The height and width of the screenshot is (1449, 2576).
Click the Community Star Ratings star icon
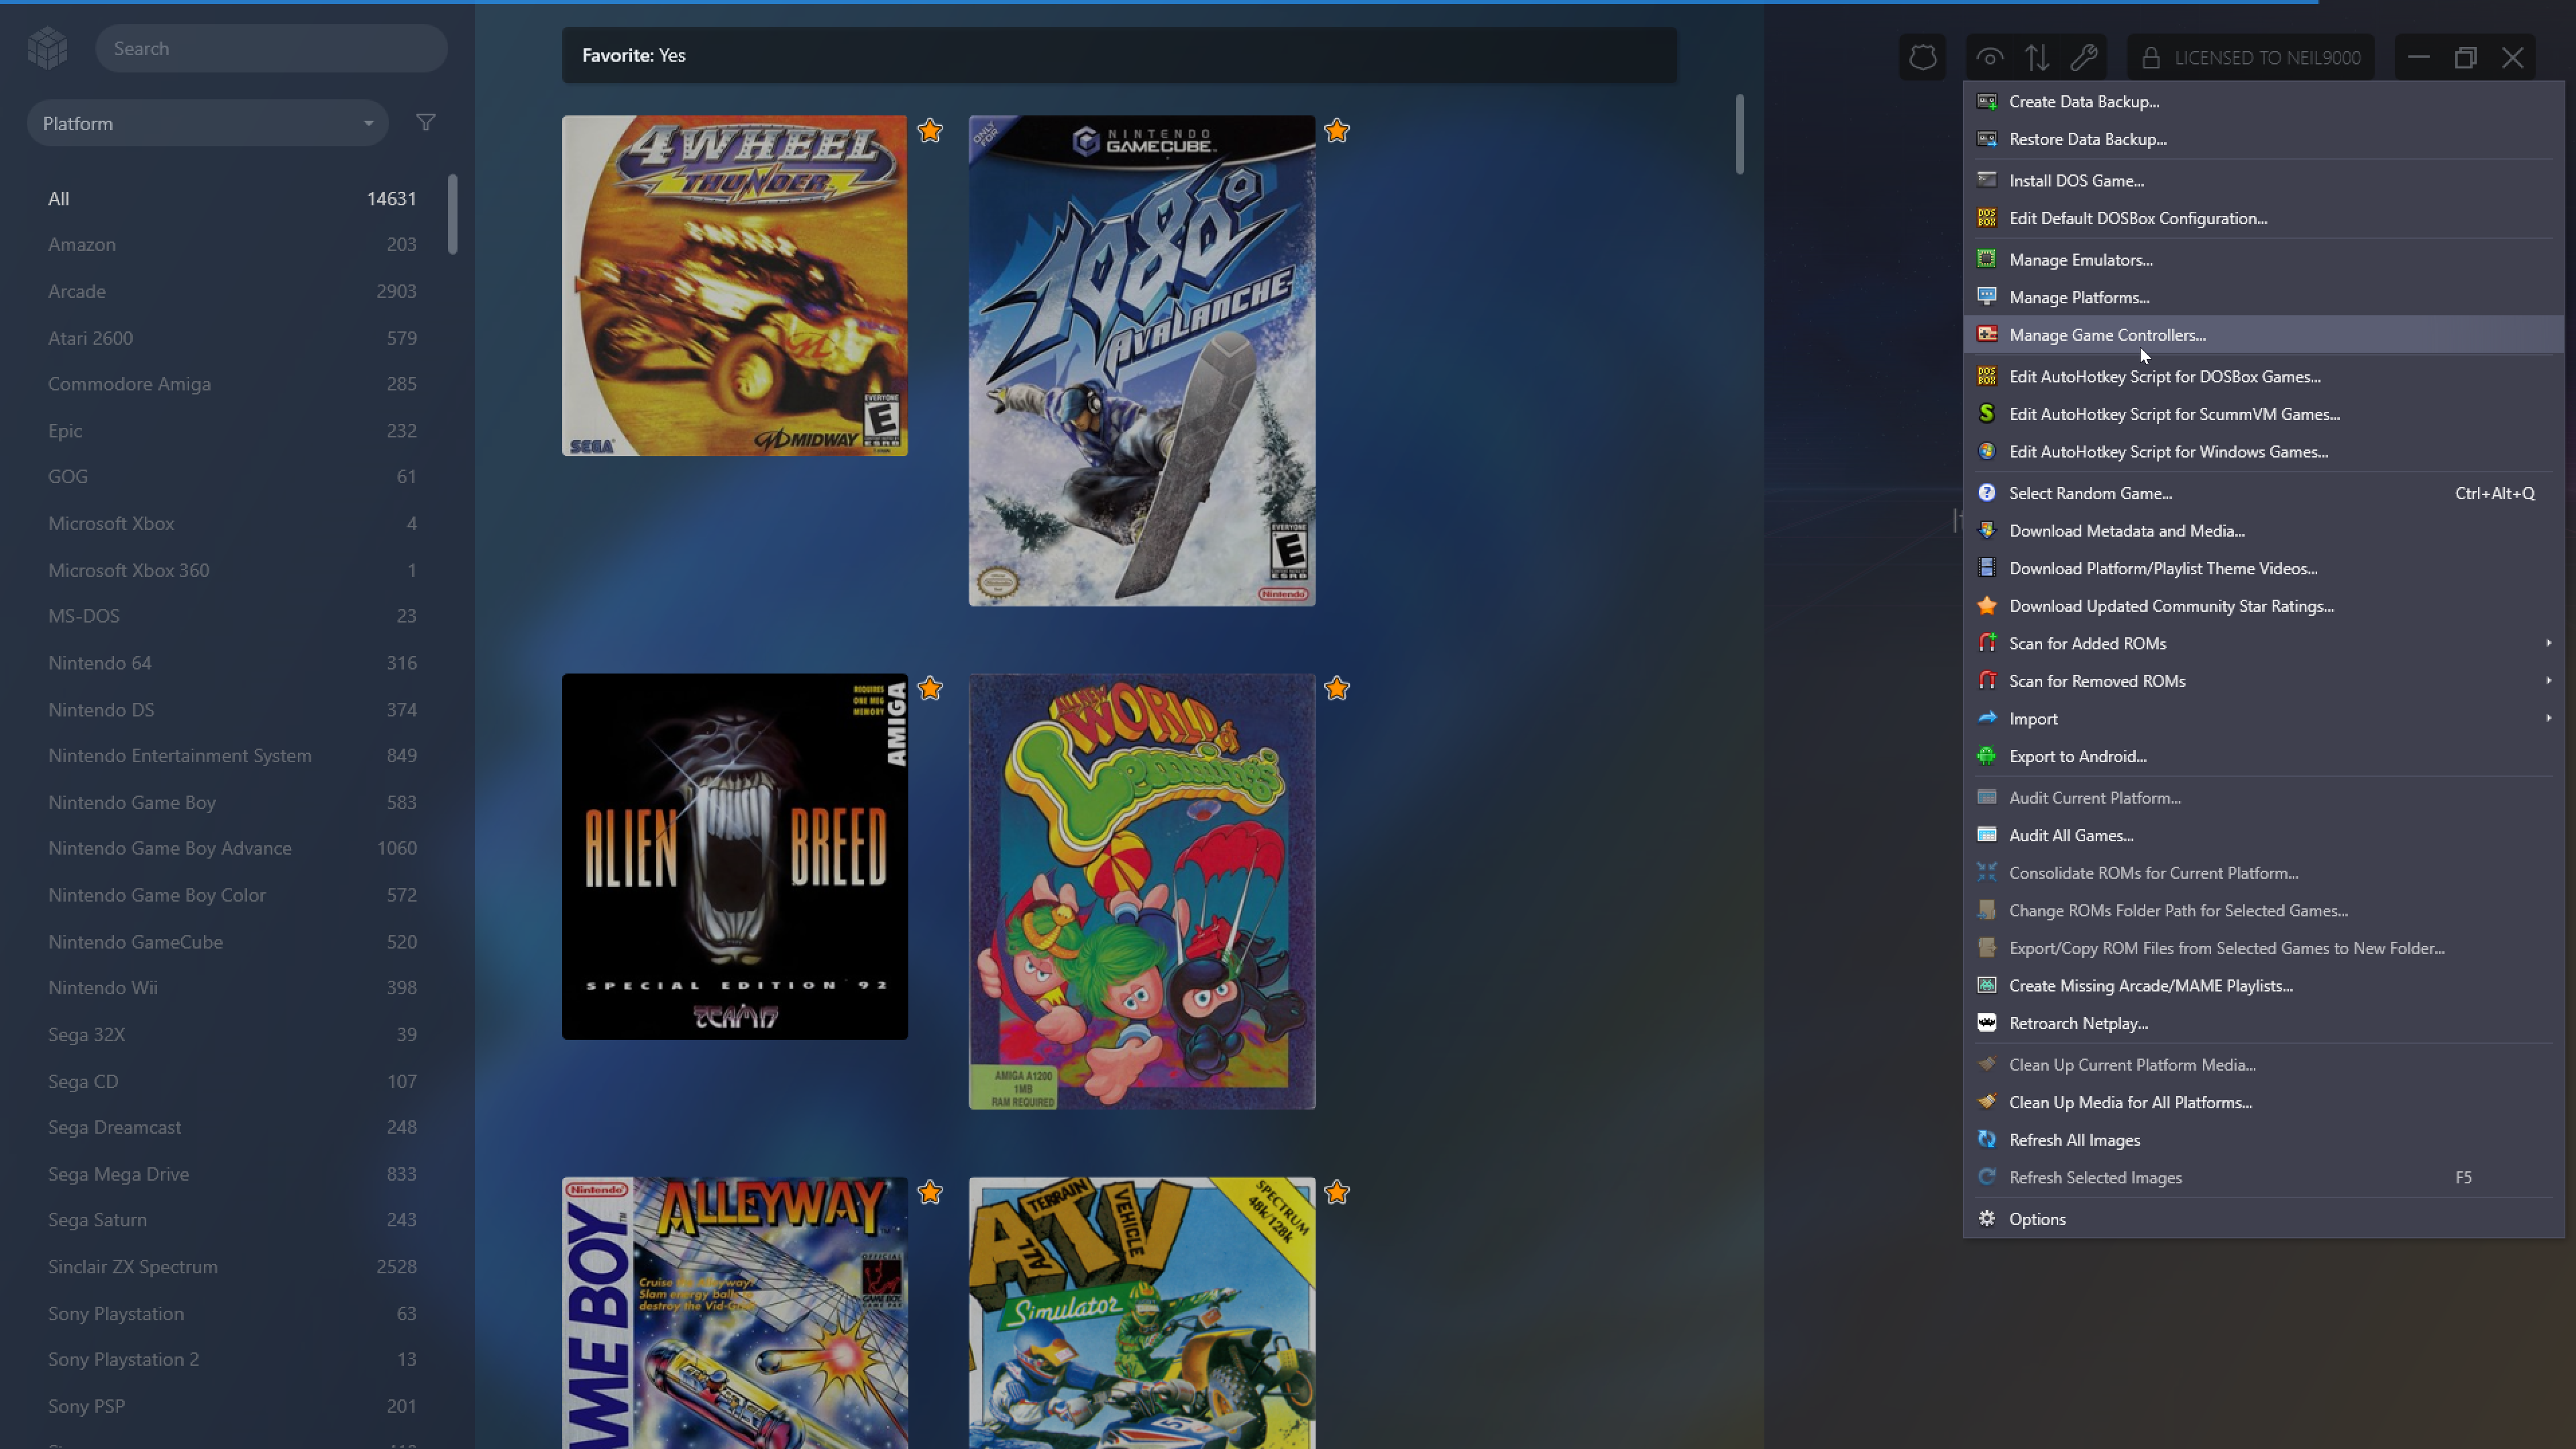[x=1987, y=606]
